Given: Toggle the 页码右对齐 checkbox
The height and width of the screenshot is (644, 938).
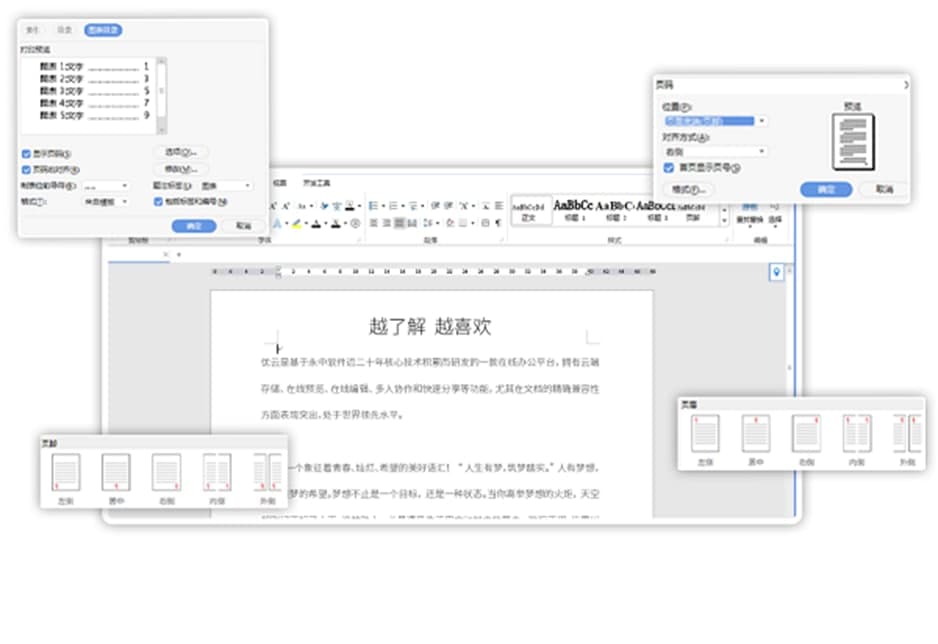Looking at the screenshot, I should tap(25, 170).
